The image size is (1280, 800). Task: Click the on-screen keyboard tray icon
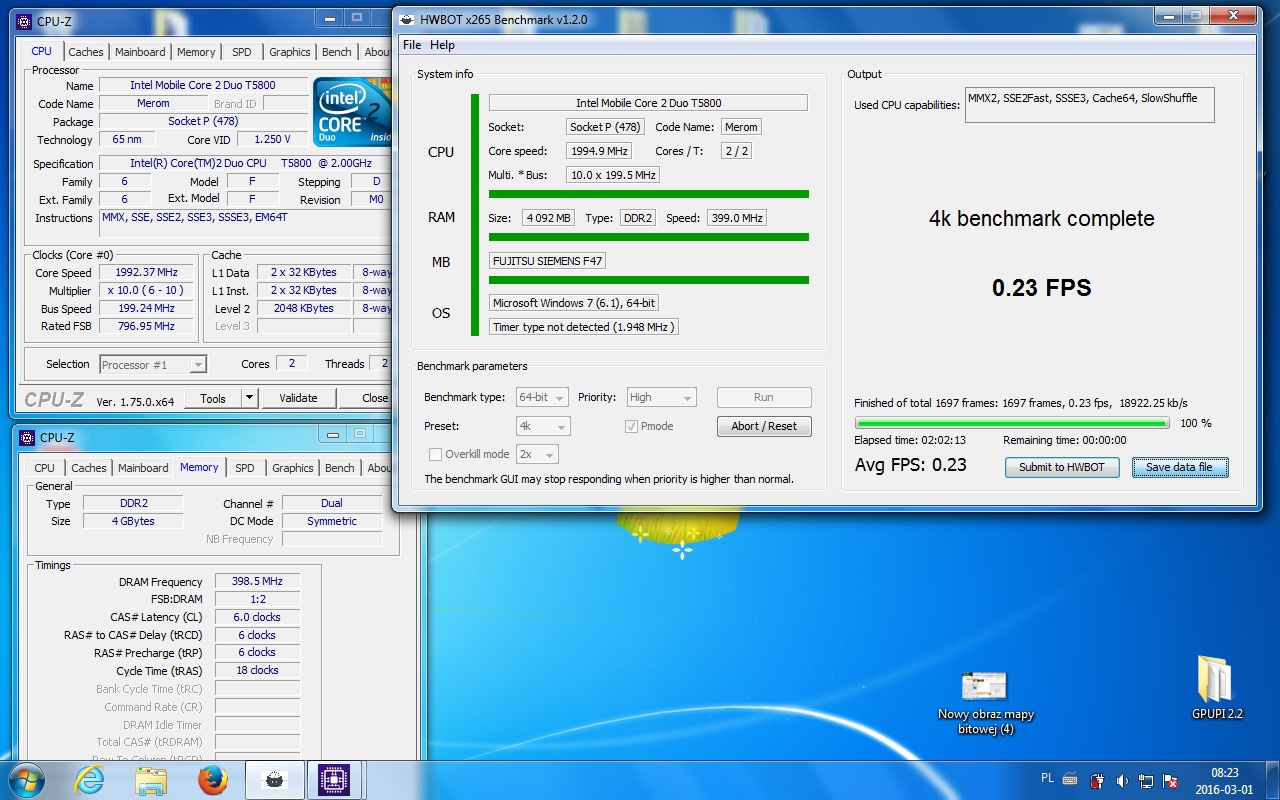point(1071,779)
